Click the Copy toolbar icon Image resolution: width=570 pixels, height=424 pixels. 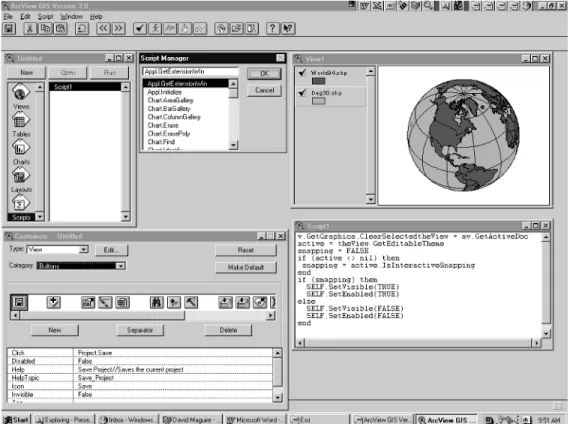pyautogui.click(x=45, y=28)
